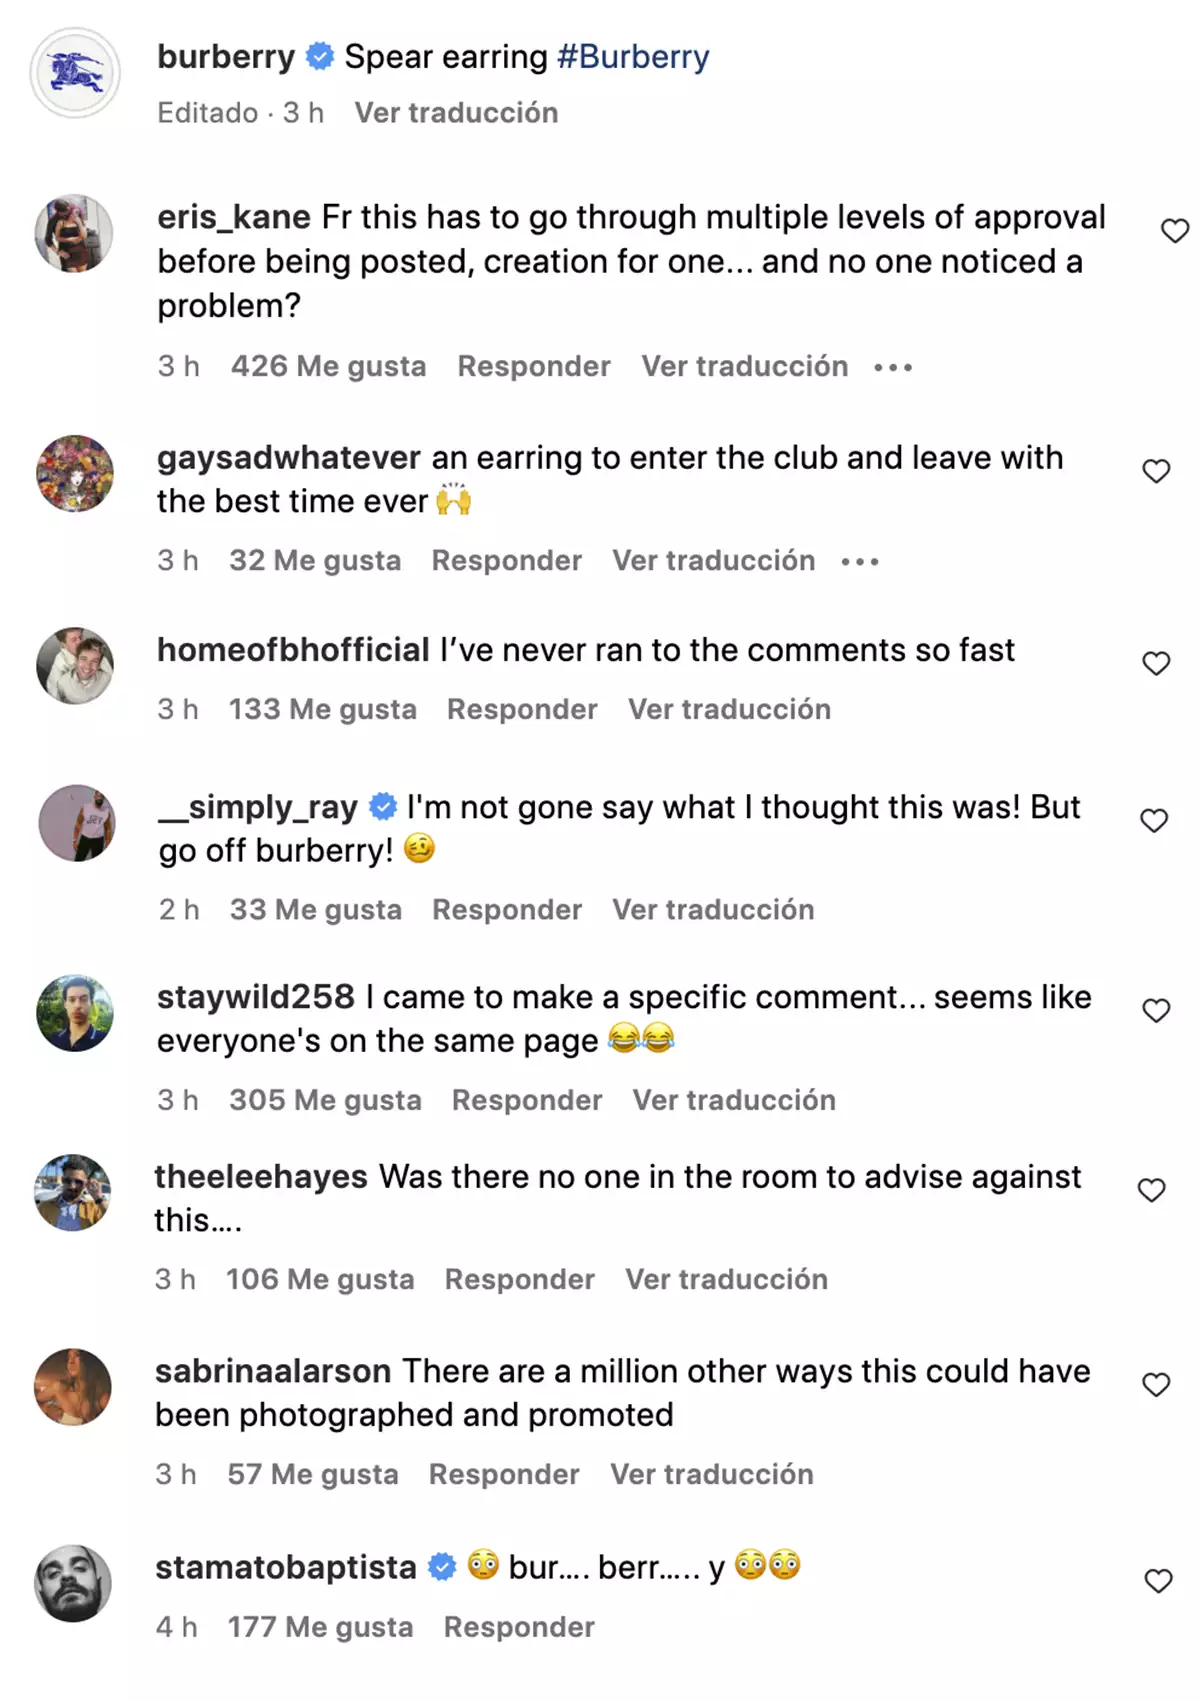Open the #Burberry hashtag link
The width and height of the screenshot is (1200, 1701).
[x=632, y=57]
